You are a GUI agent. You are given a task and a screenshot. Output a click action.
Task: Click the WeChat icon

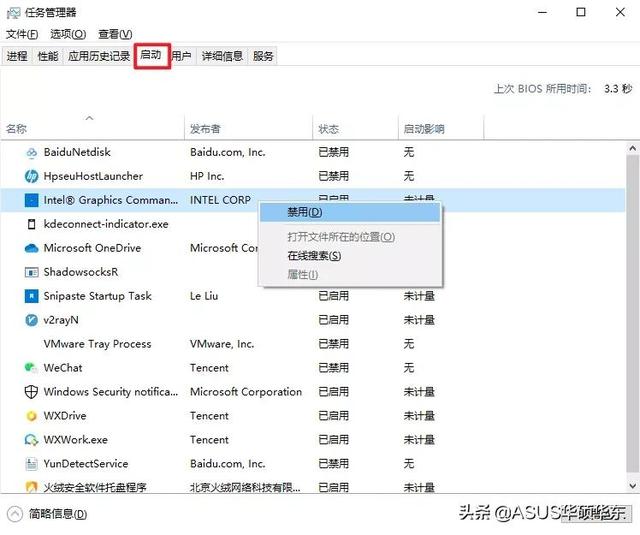31,368
